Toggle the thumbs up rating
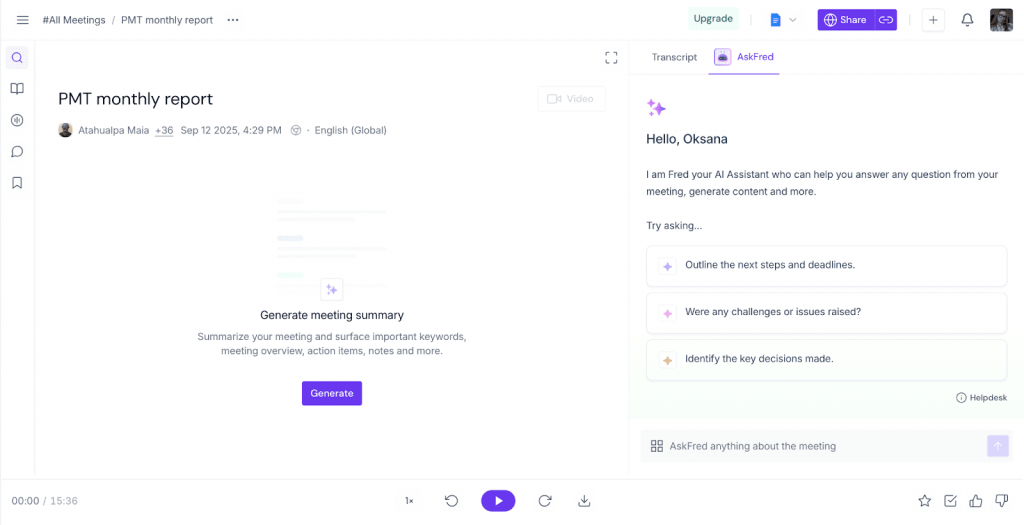 click(975, 501)
